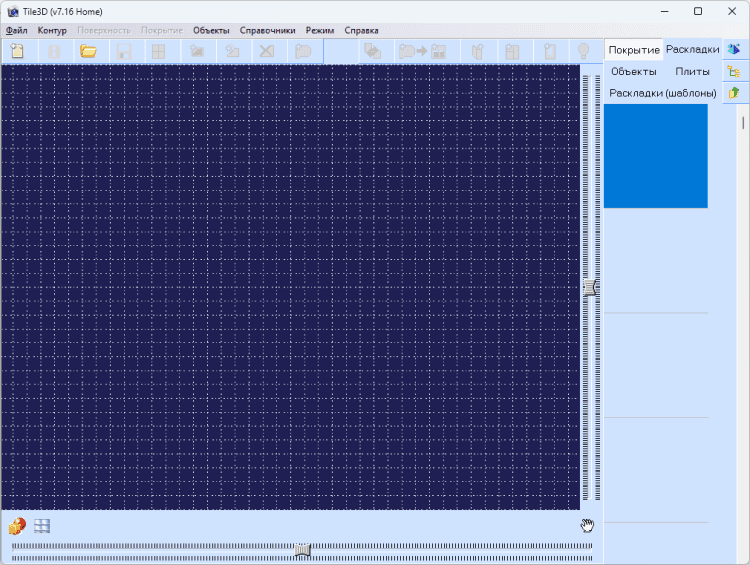Open the Раскладки (шаблоны) tab

point(663,93)
